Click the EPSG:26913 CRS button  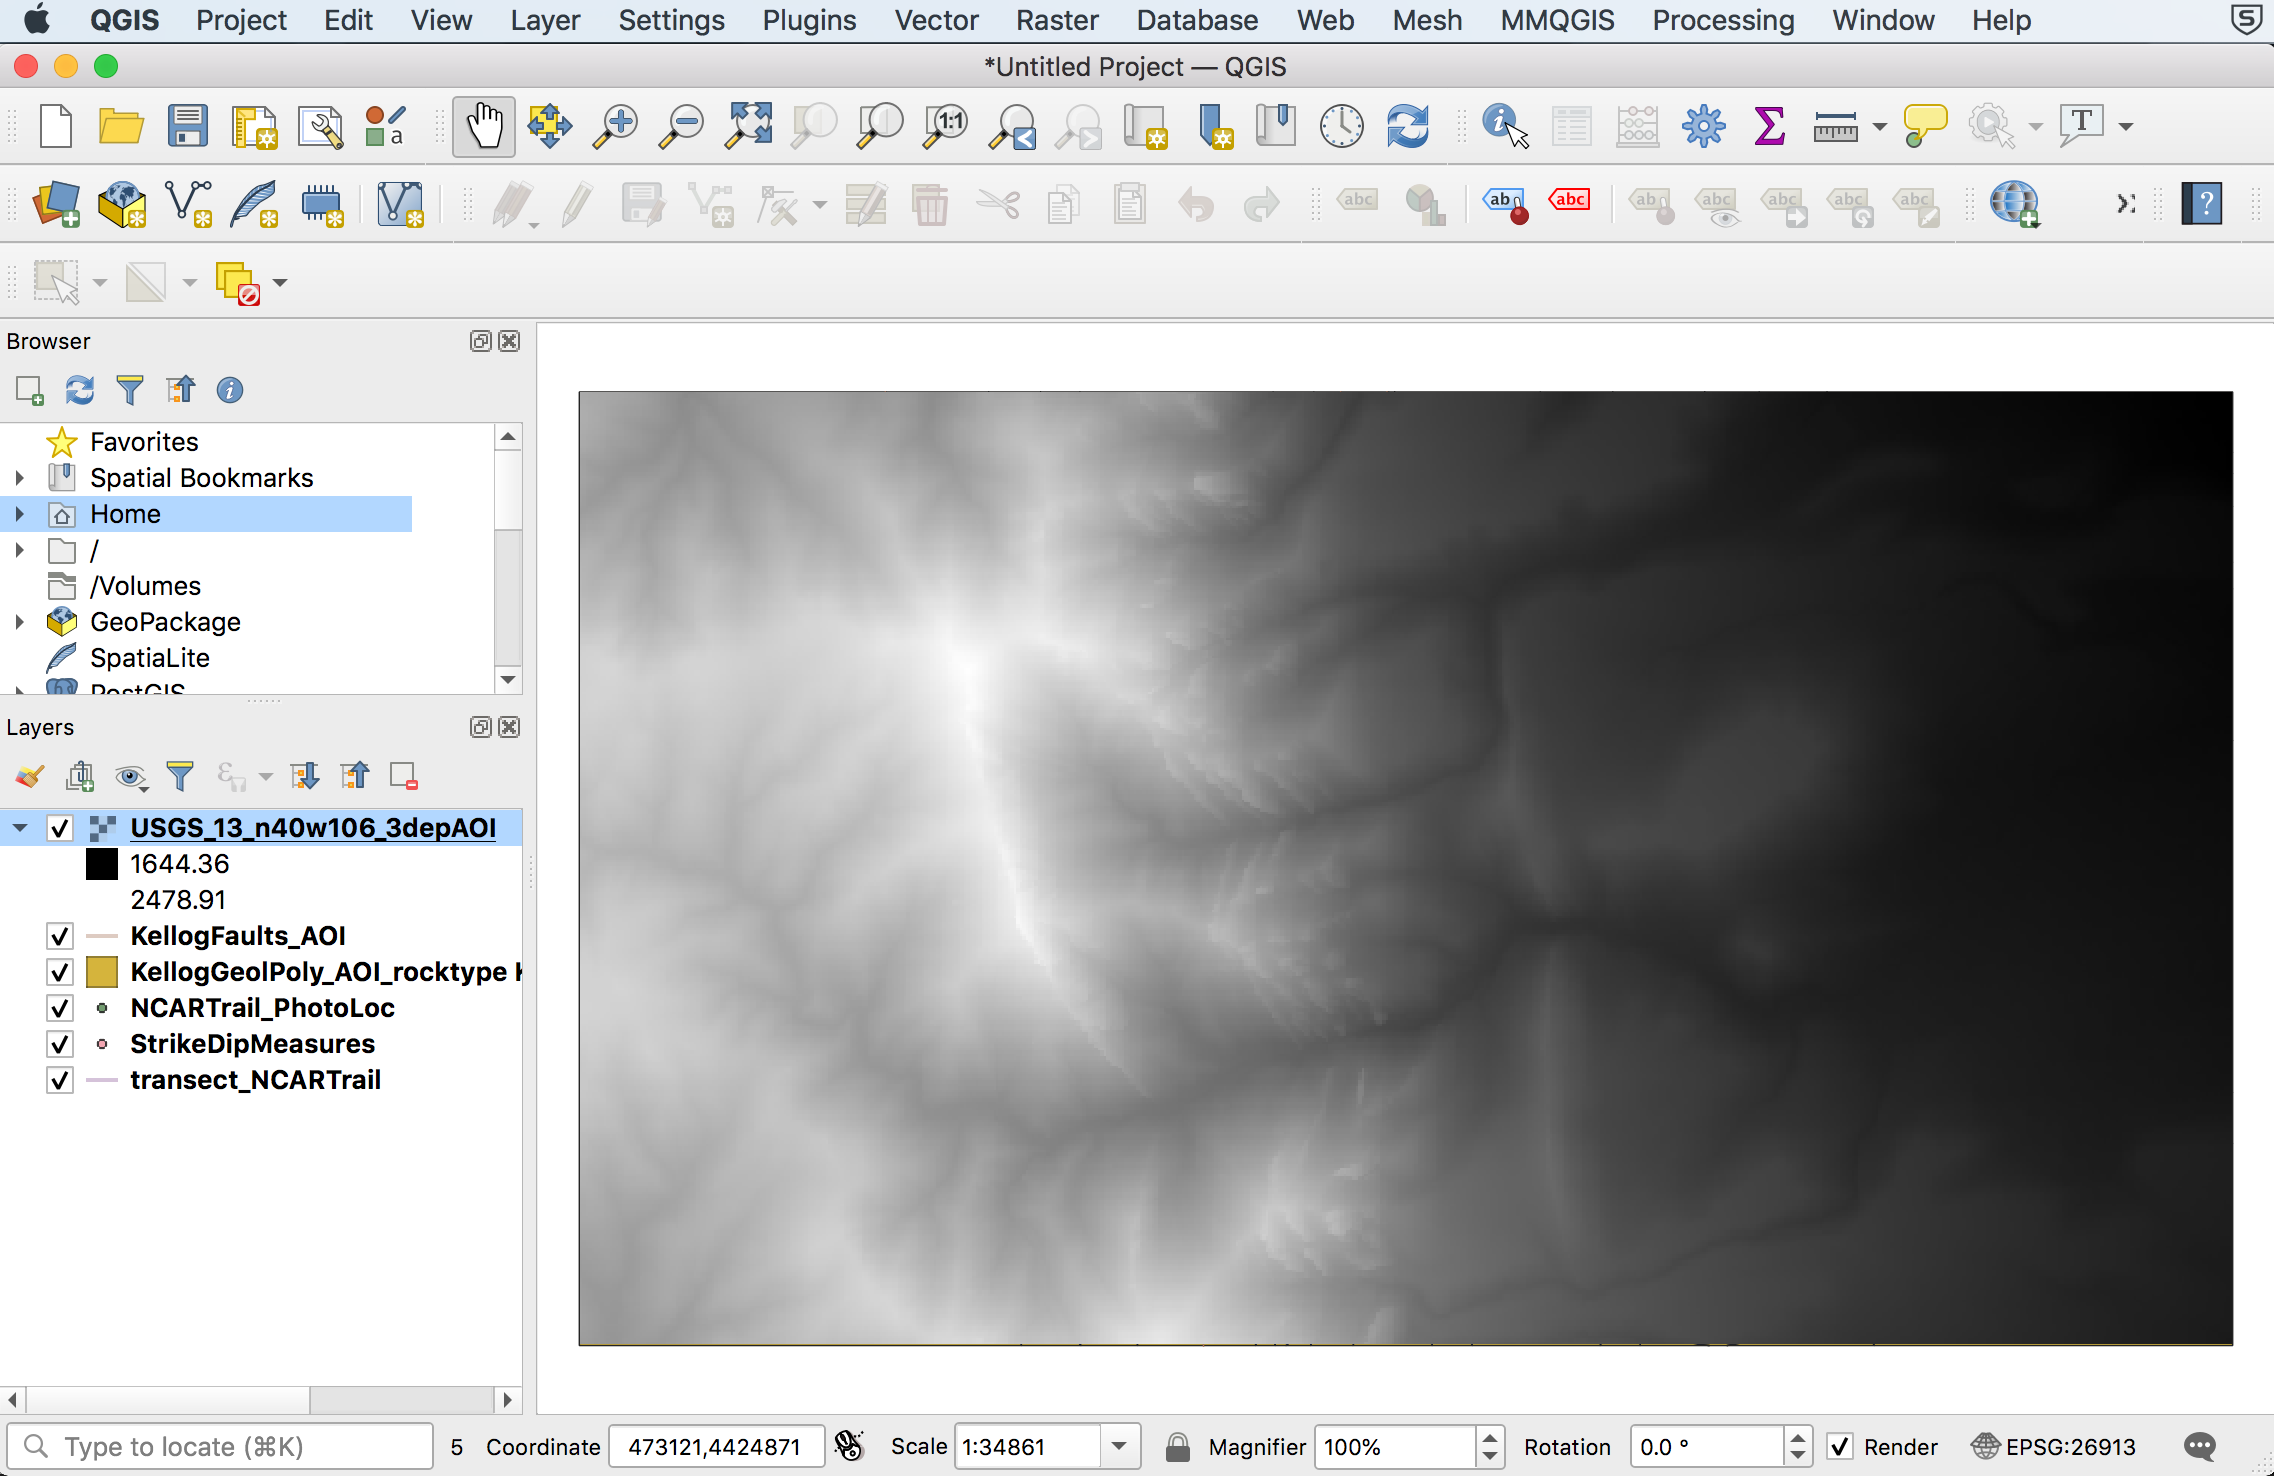click(2054, 1446)
